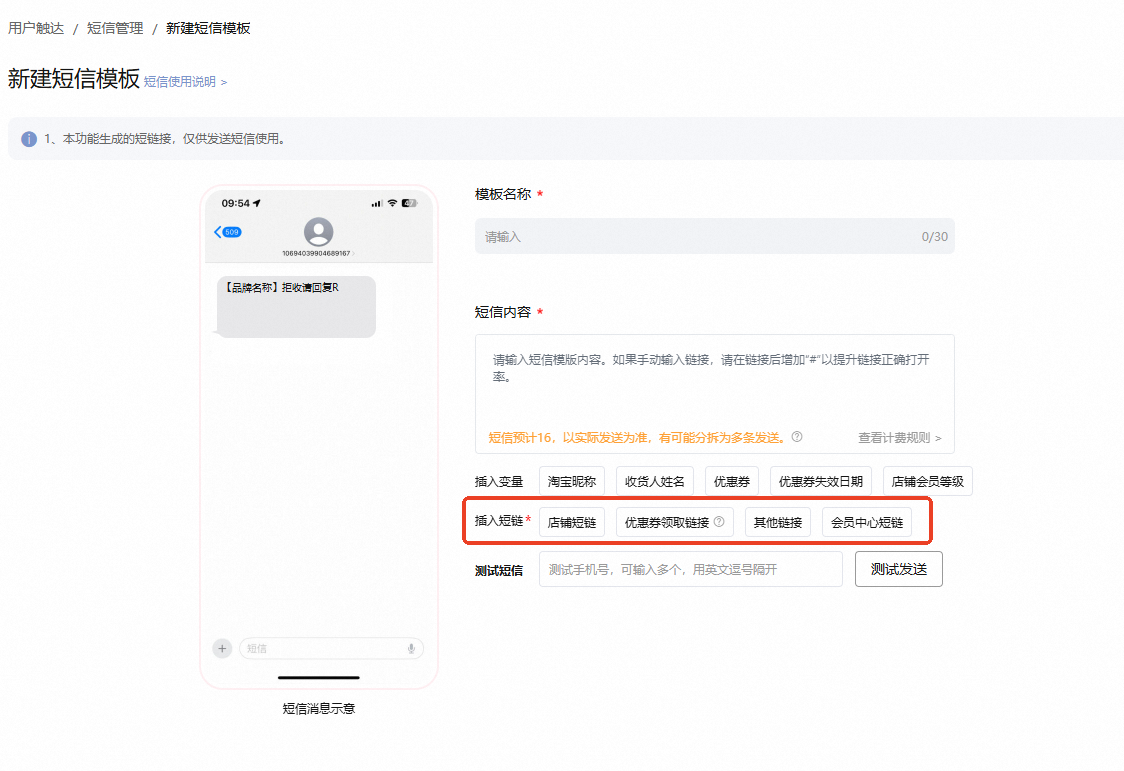Insert the 店铺会员等级 variable
Screen dimensions: 1124x771
tap(928, 482)
